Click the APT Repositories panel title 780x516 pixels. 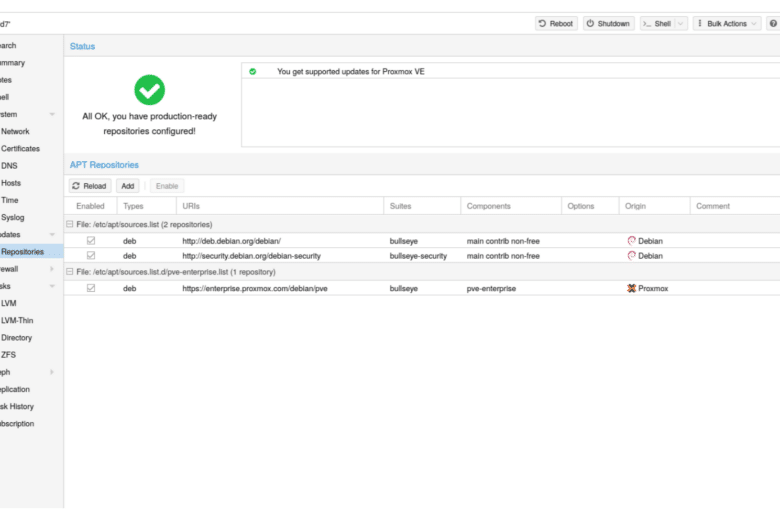click(104, 165)
